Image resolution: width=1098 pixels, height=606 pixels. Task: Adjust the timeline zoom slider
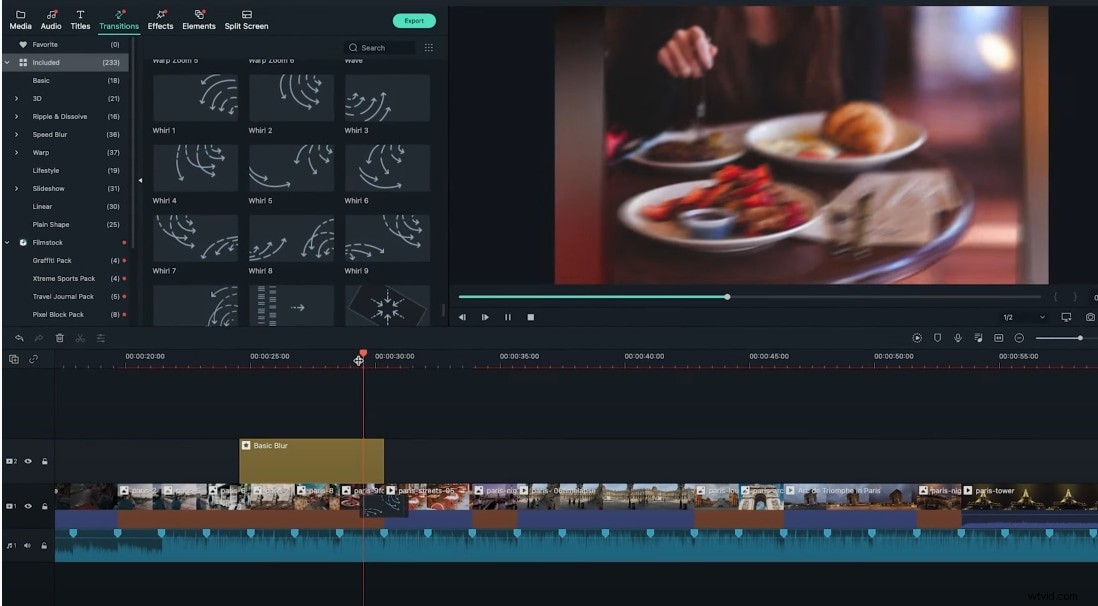[x=1081, y=338]
